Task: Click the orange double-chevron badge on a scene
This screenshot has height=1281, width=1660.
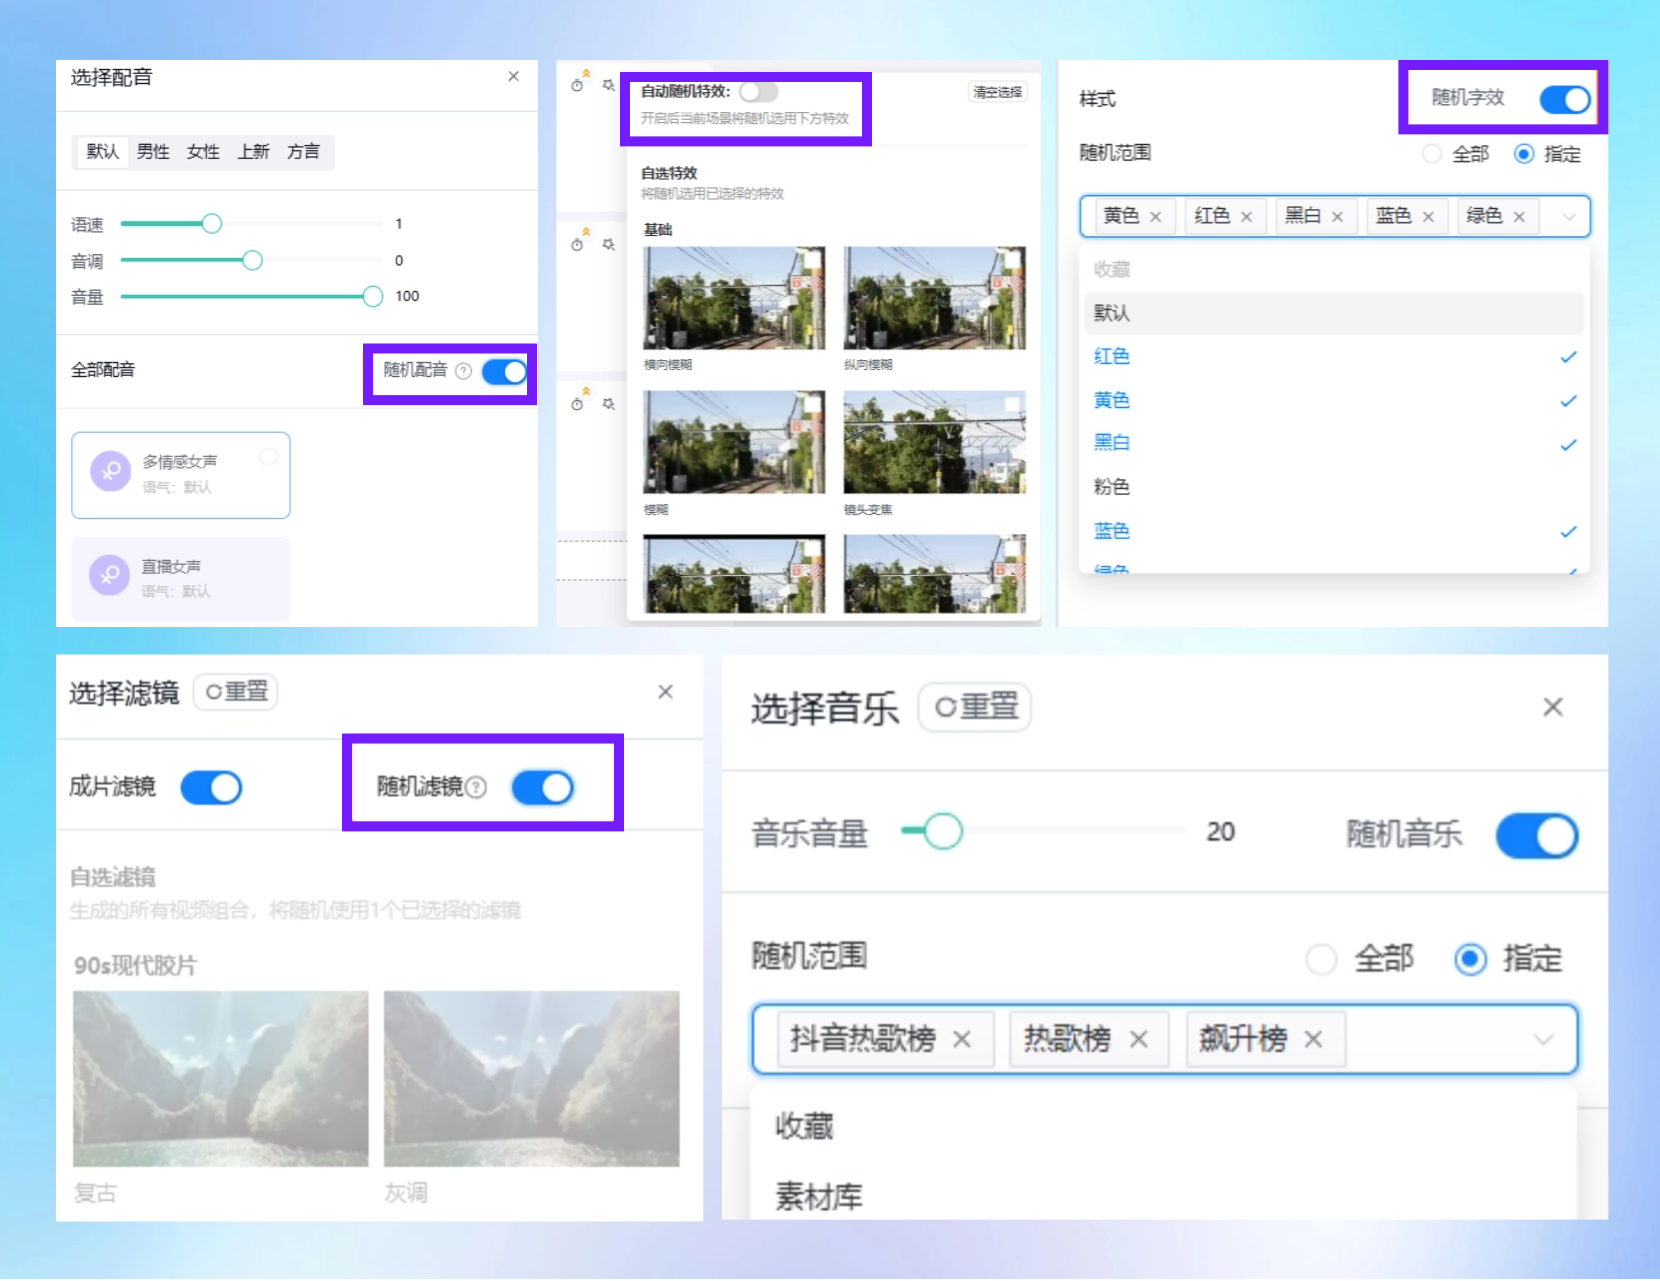Action: 585,71
